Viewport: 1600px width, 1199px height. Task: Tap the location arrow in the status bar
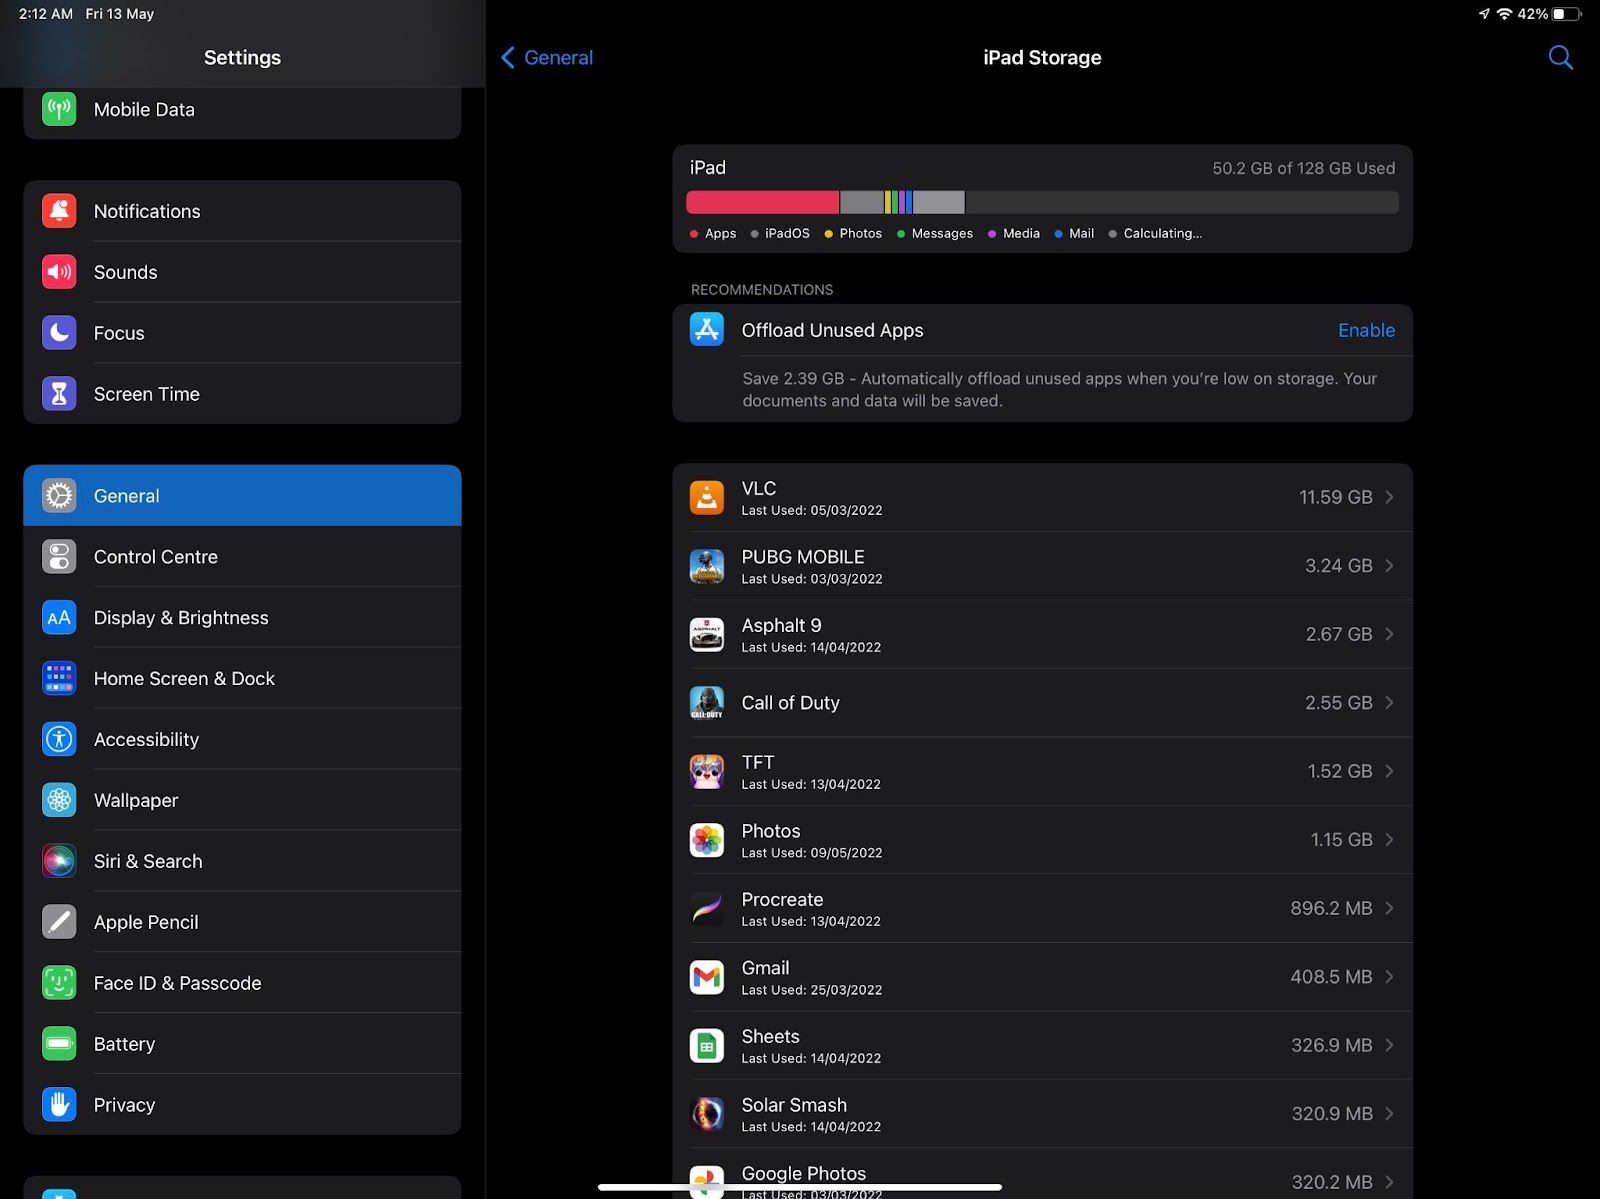coord(1484,14)
